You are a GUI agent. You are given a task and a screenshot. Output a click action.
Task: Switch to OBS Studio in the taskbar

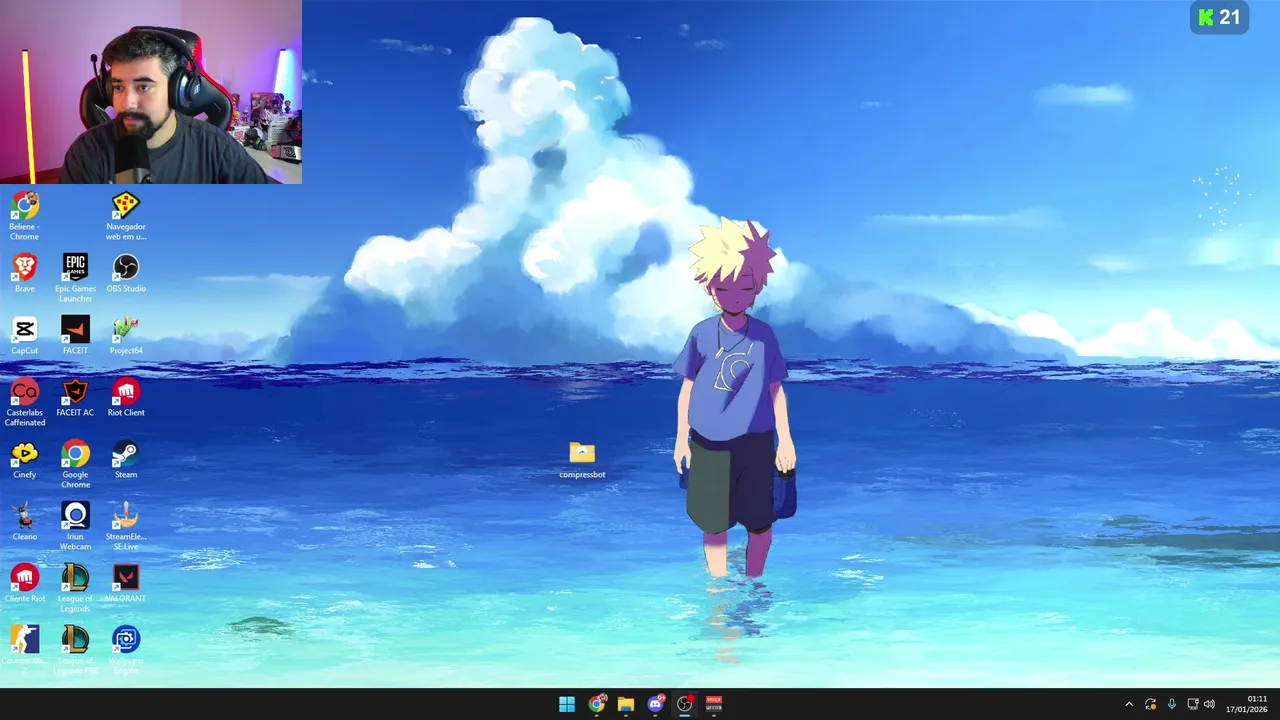(x=685, y=704)
